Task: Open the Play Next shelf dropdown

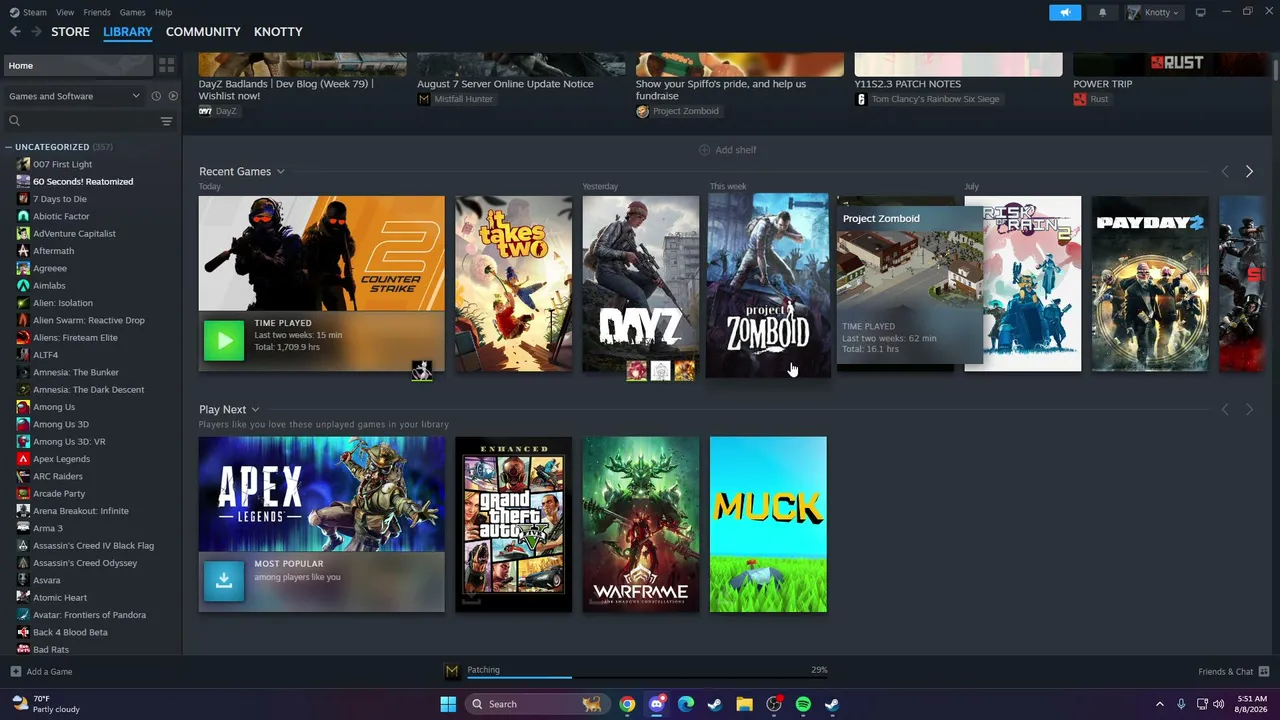Action: (x=255, y=409)
